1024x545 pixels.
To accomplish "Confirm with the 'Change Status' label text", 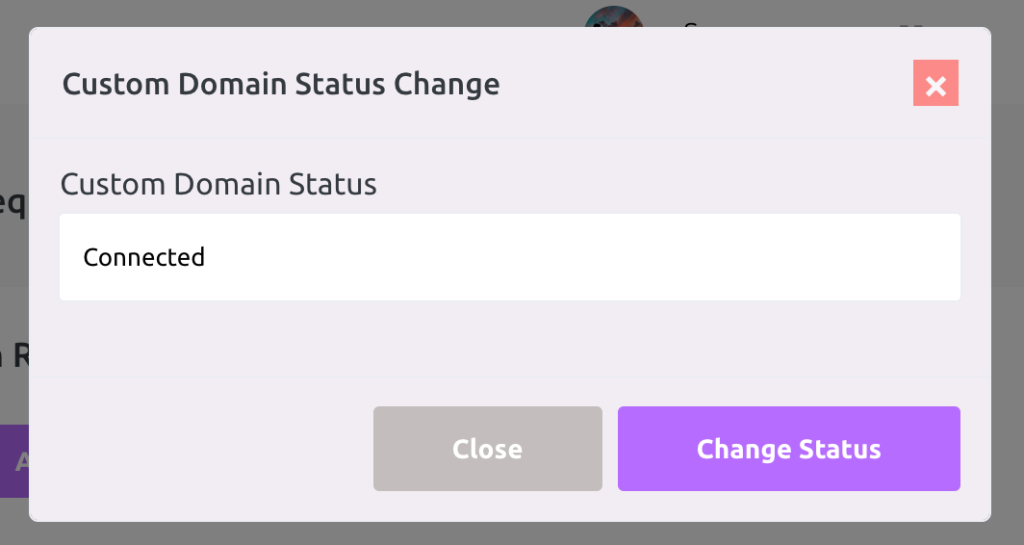I will pyautogui.click(x=789, y=449).
